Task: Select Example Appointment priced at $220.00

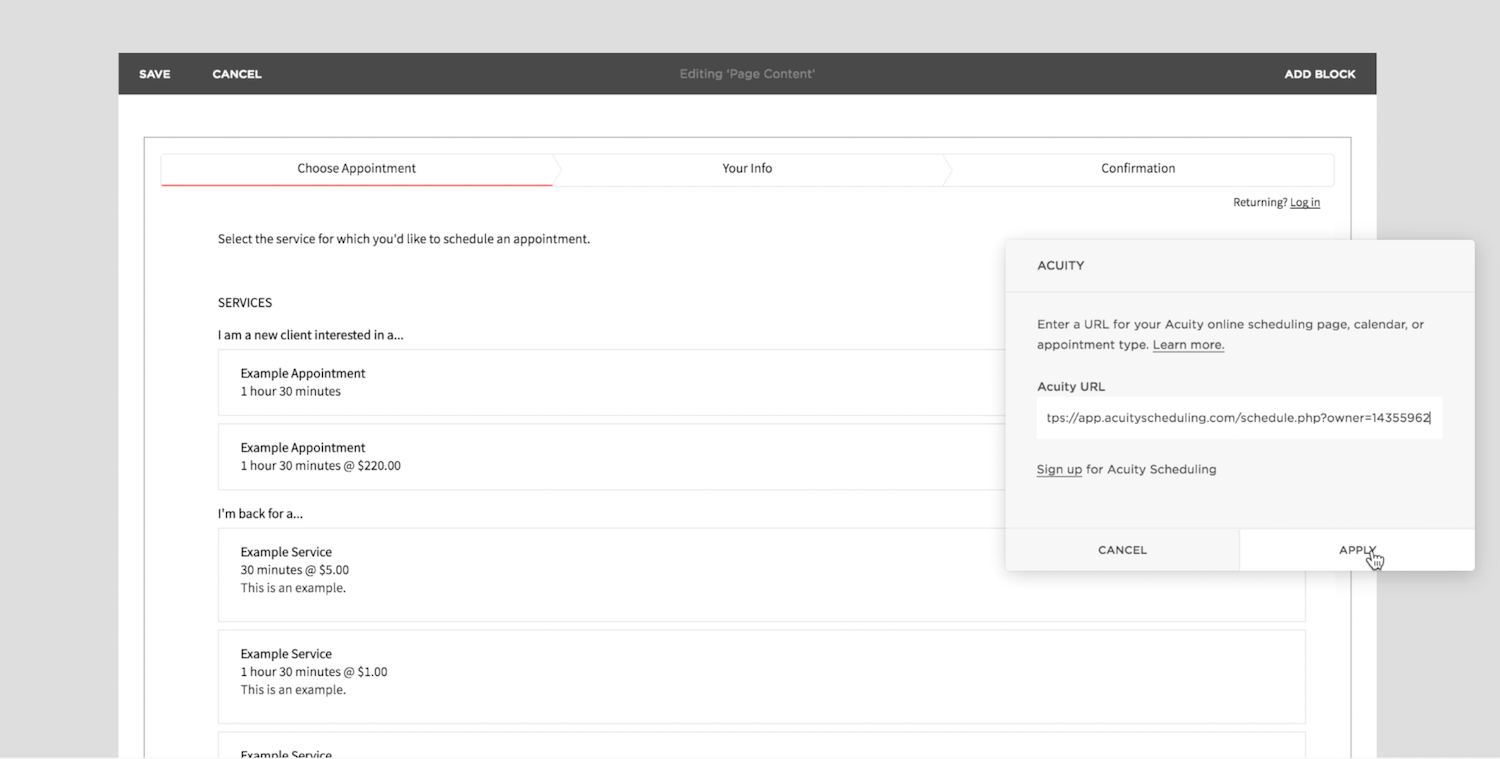Action: click(612, 457)
